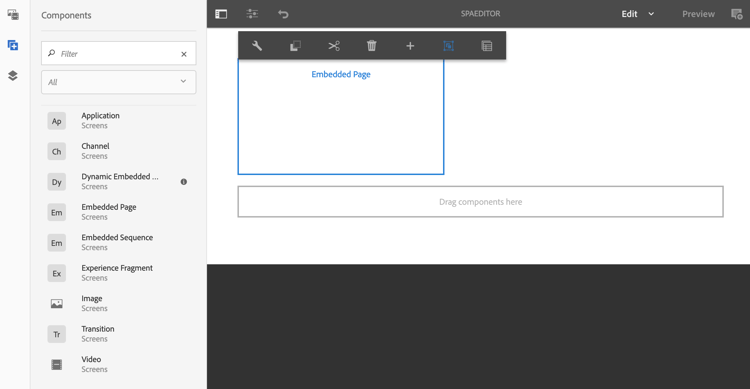Viewport: 750px width, 389px height.
Task: Choose the Experience Fragment Ex icon
Action: coord(56,273)
